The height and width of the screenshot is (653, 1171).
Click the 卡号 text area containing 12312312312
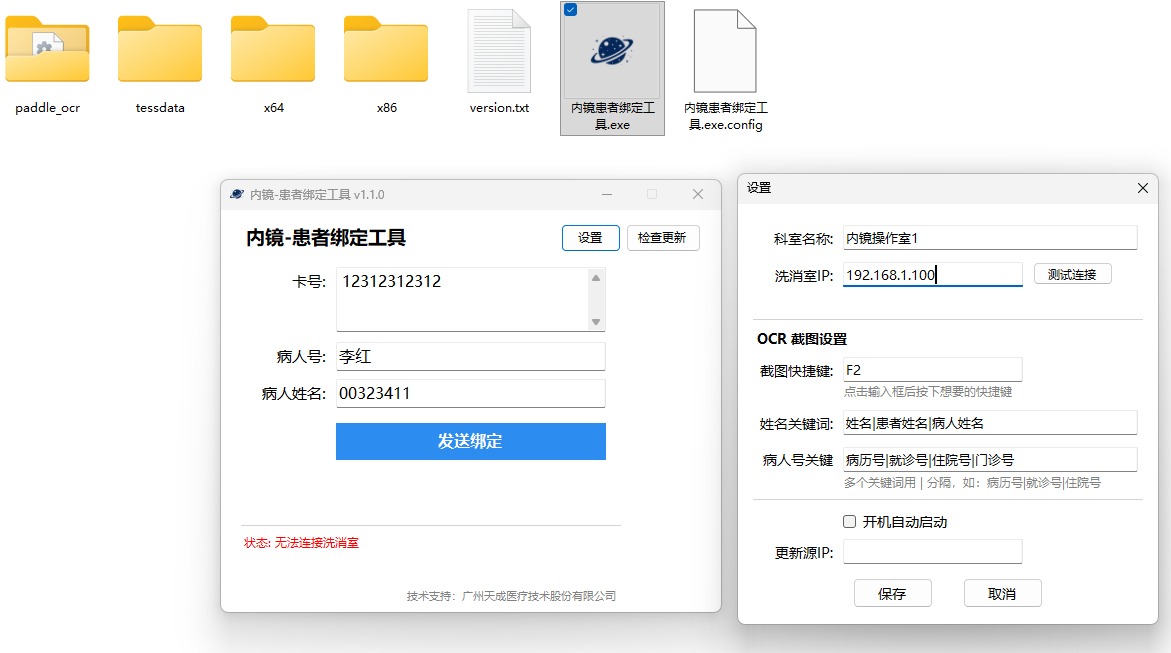tap(463, 299)
